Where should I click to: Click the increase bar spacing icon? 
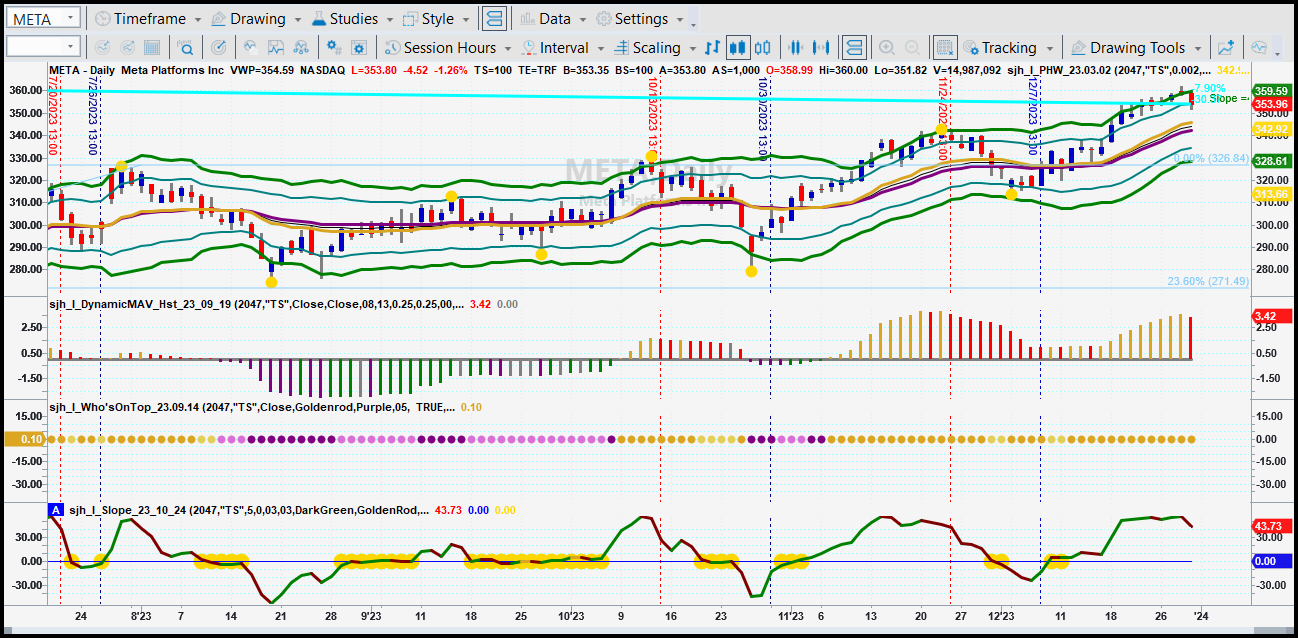(x=823, y=47)
